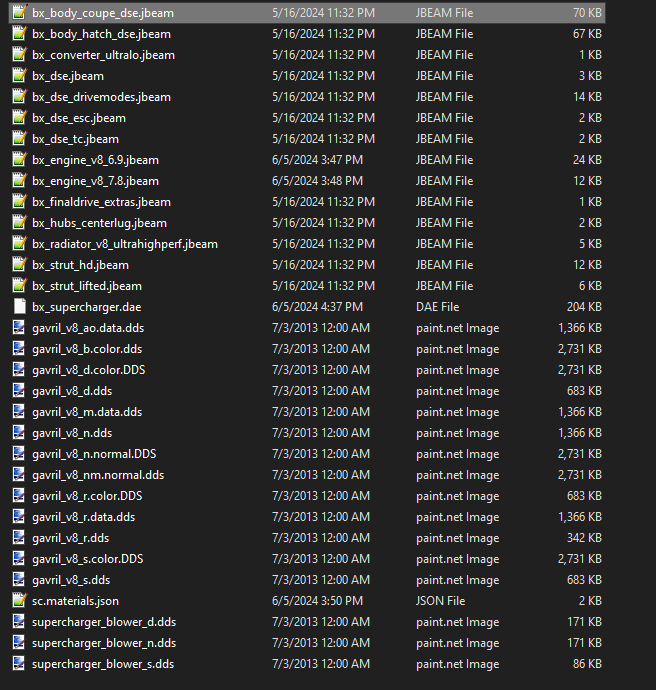This screenshot has width=656, height=690.
Task: Click the icon of bx_body_coupe_dse.jbeam
Action: pos(19,12)
